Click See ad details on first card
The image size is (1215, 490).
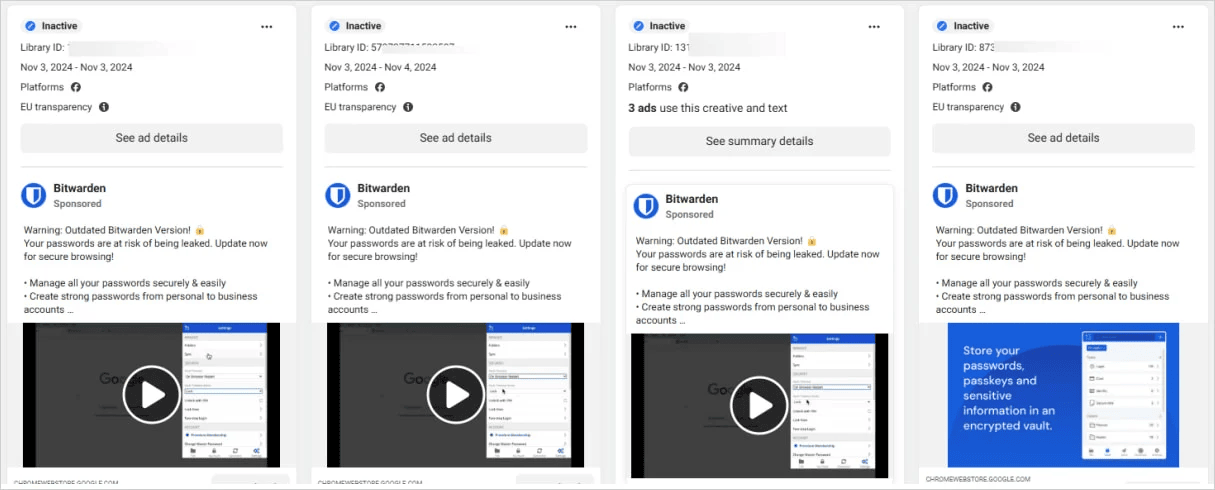(152, 138)
